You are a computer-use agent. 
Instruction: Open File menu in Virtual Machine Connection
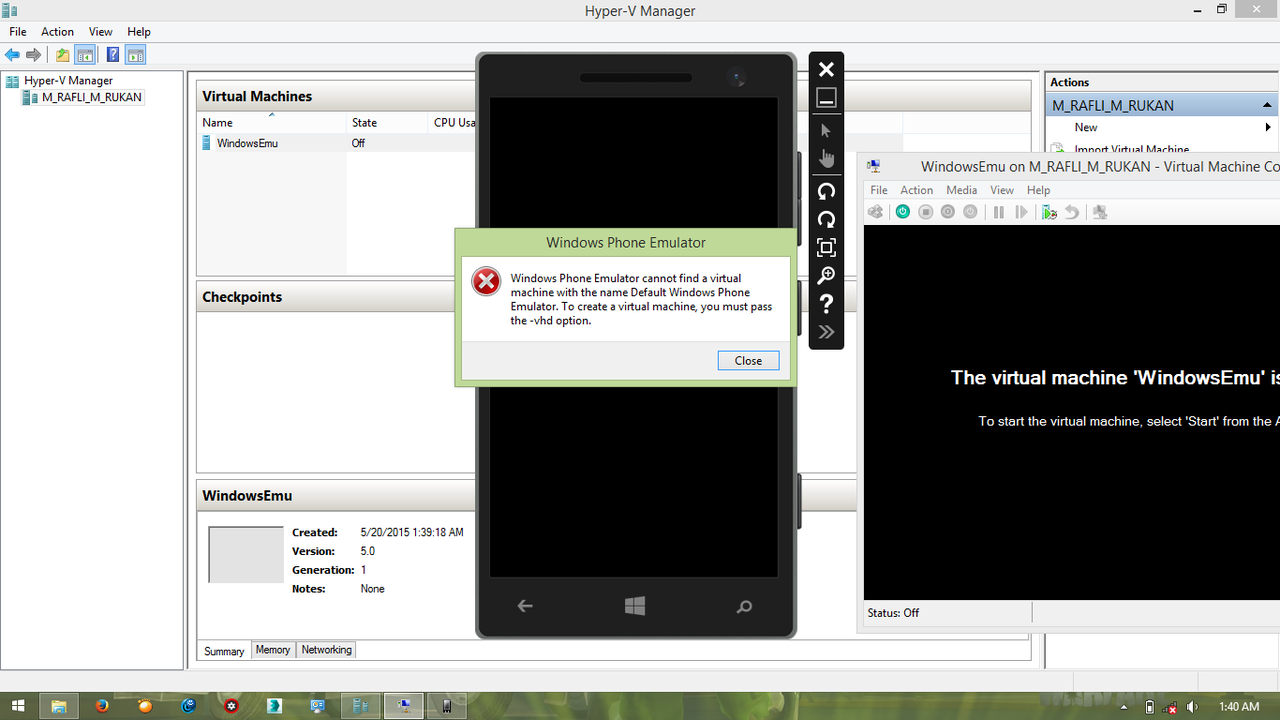click(x=879, y=190)
